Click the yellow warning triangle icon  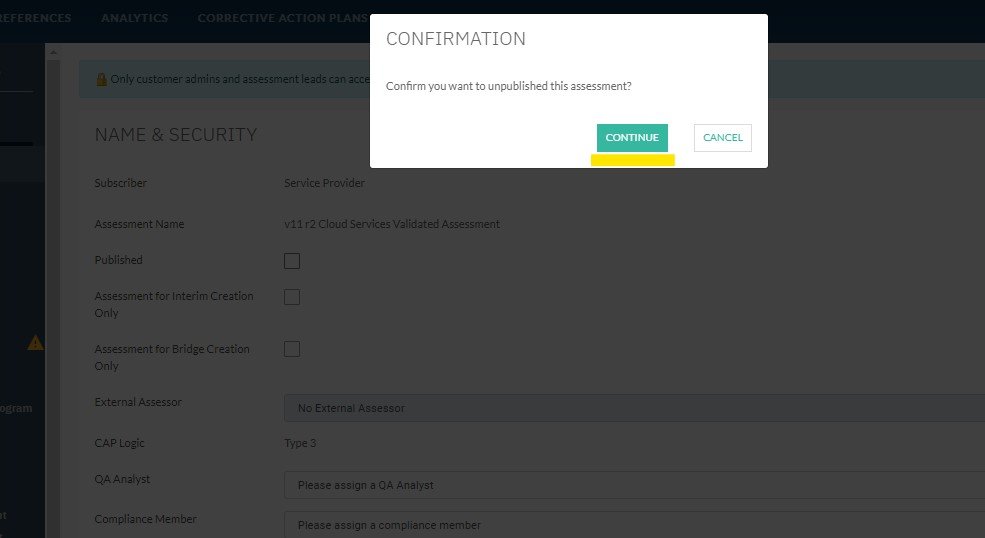point(36,343)
